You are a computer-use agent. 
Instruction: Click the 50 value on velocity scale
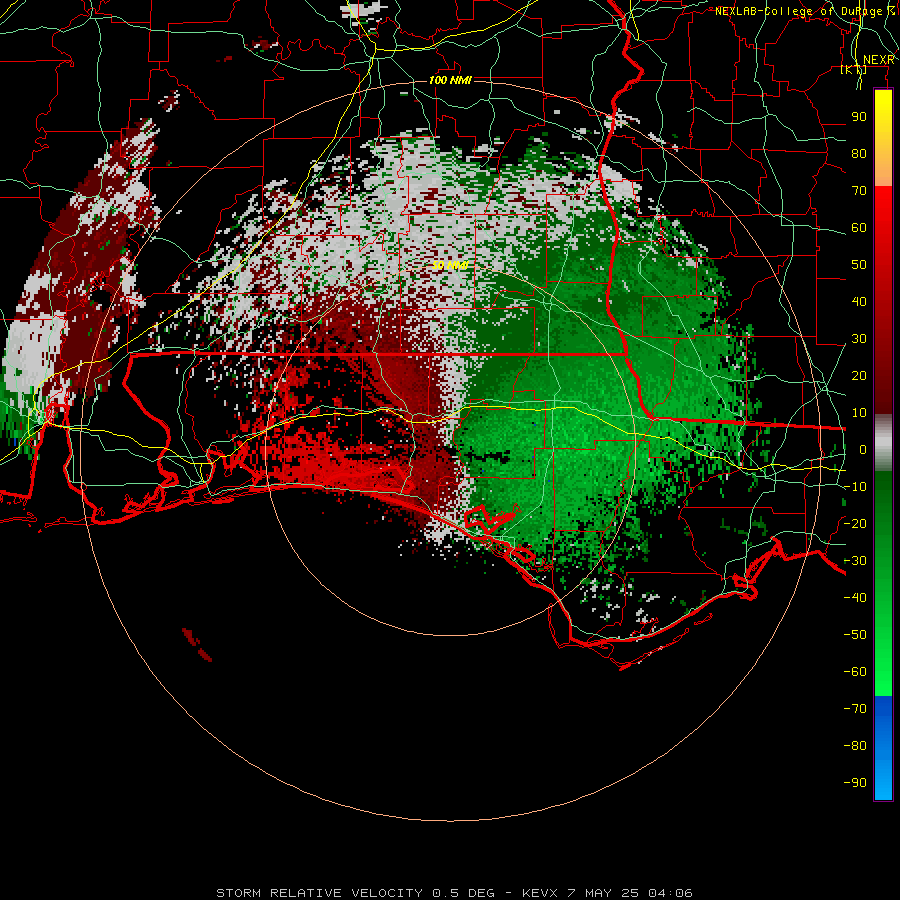pos(859,265)
